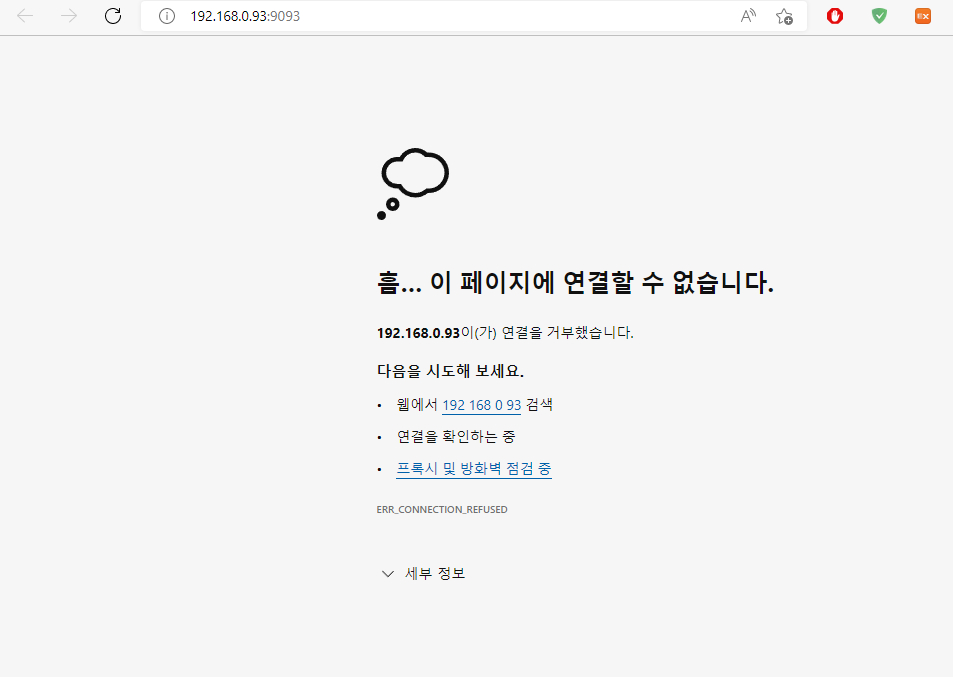The height and width of the screenshot is (677, 953).
Task: Expand the 세부 정보 details section
Action: click(423, 574)
